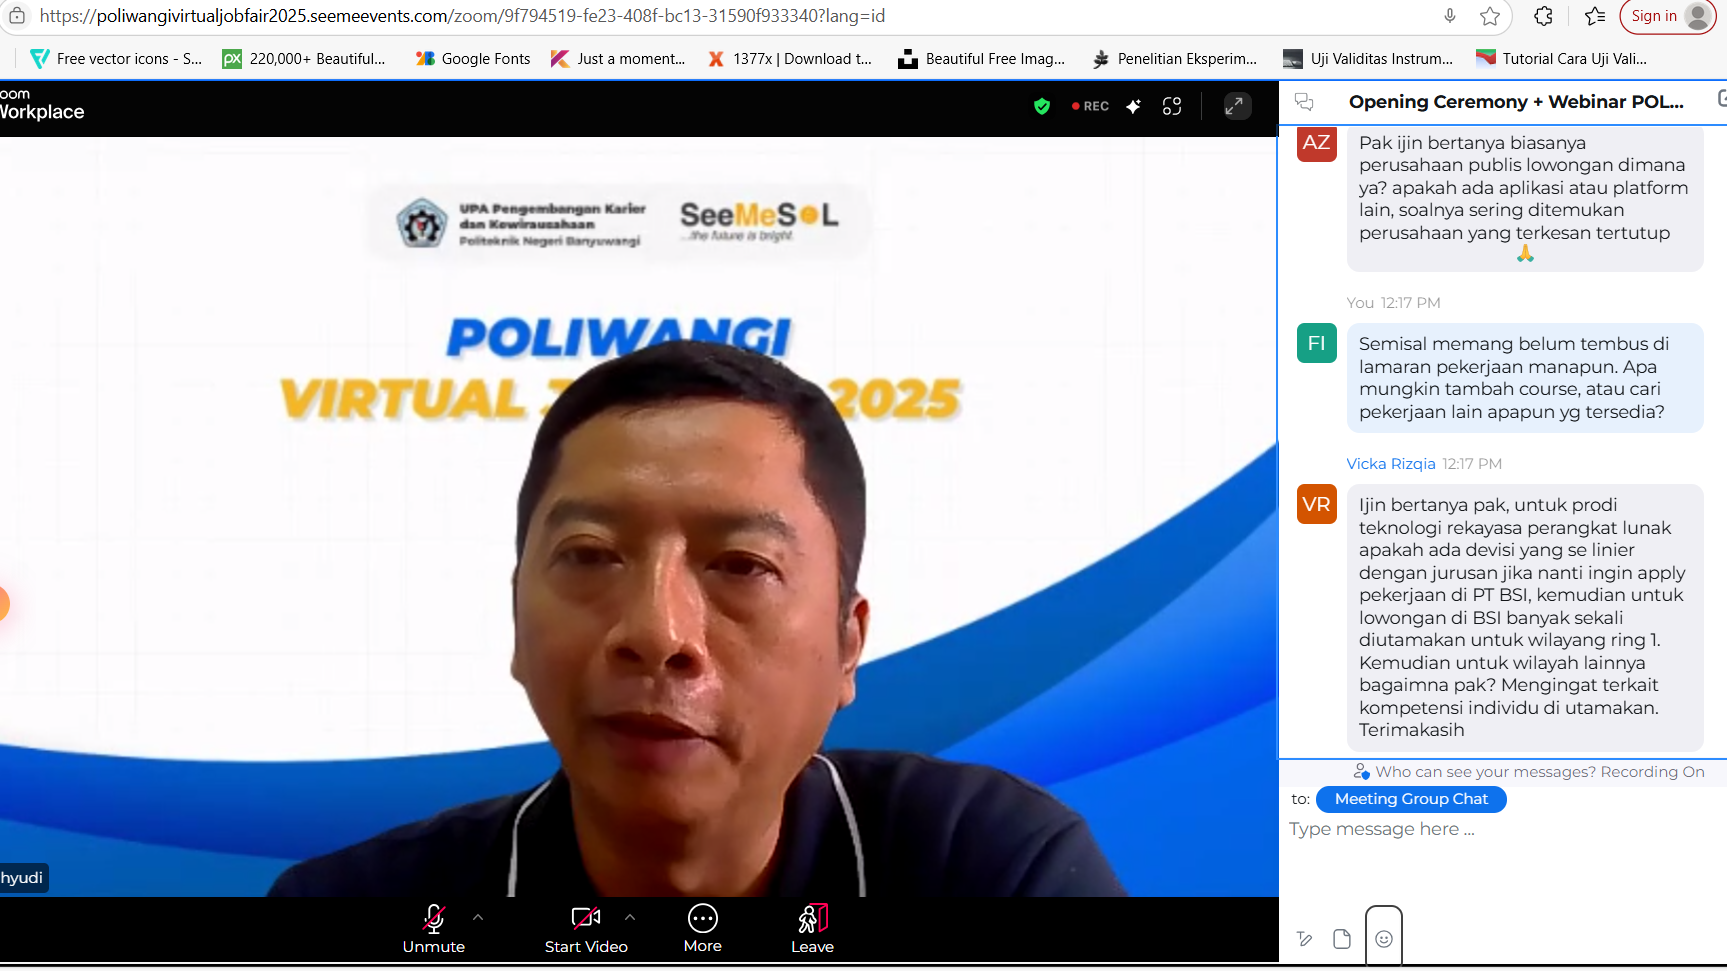Screen dimensions: 1727x971
Task: Open Google Fonts bookmark
Action: point(473,59)
